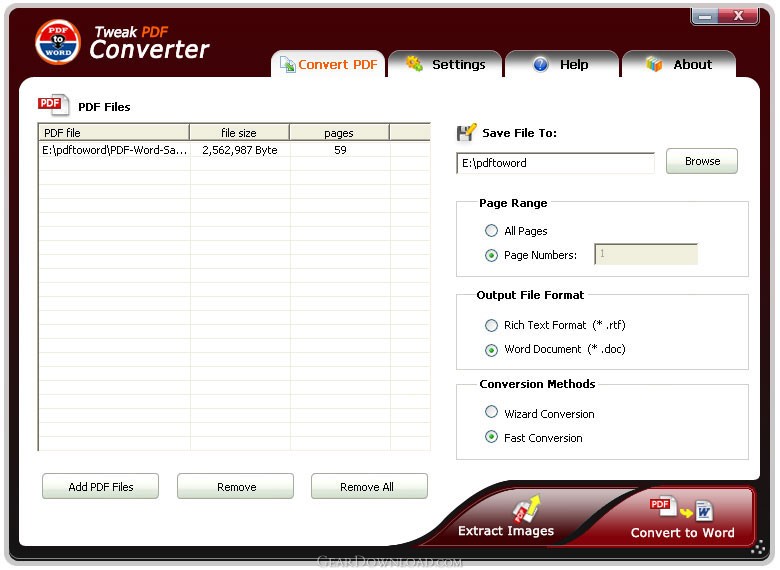Click the PDF-to-Word conversion icon

[x=682, y=509]
